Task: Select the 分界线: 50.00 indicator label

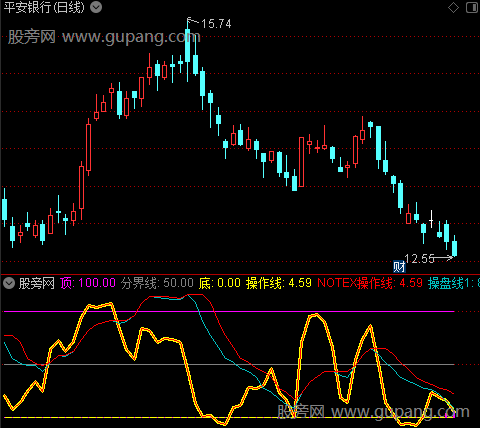Action: pyautogui.click(x=157, y=283)
